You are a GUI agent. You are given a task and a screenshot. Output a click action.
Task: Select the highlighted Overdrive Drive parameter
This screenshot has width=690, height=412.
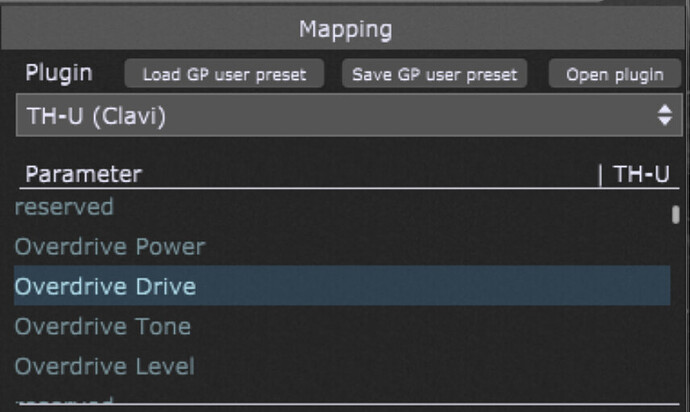(x=342, y=286)
